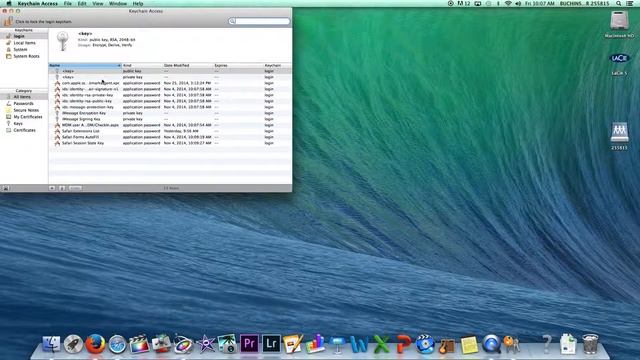
Task: Launch Numbers from the Dock
Action: (315, 344)
